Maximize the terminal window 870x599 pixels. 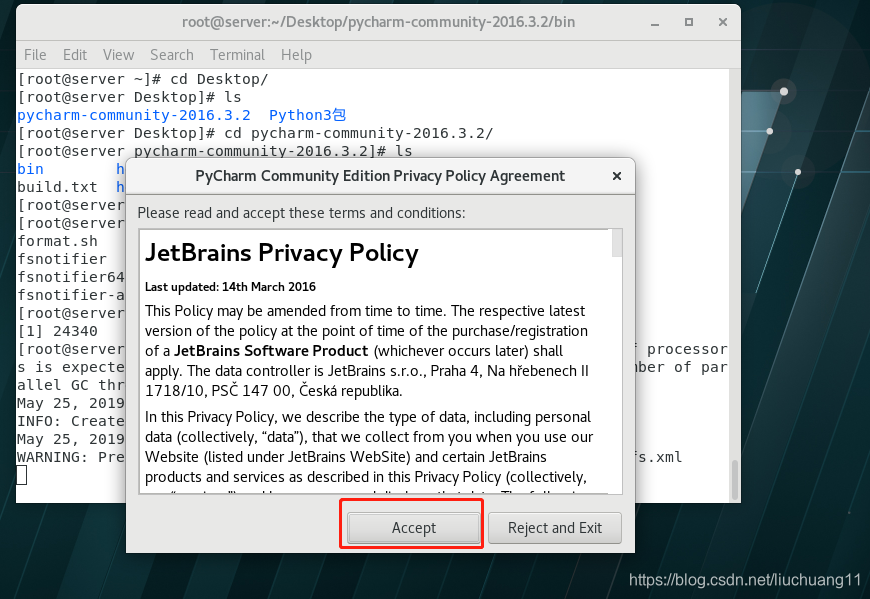point(689,22)
